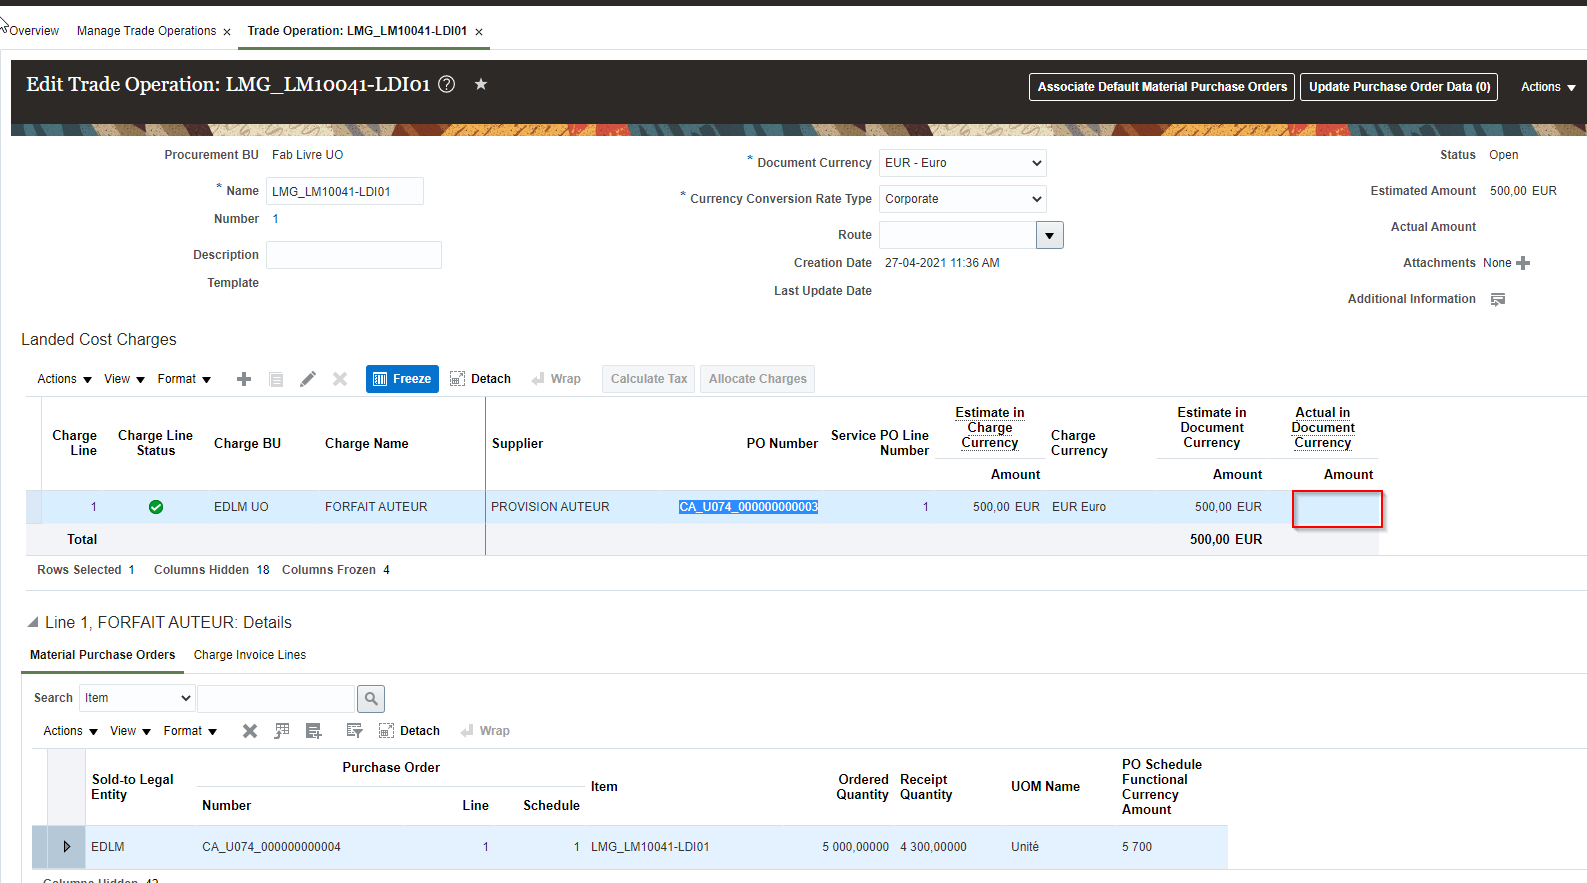Expand the EDLM purchase order row
This screenshot has height=883, width=1587.
click(x=67, y=847)
